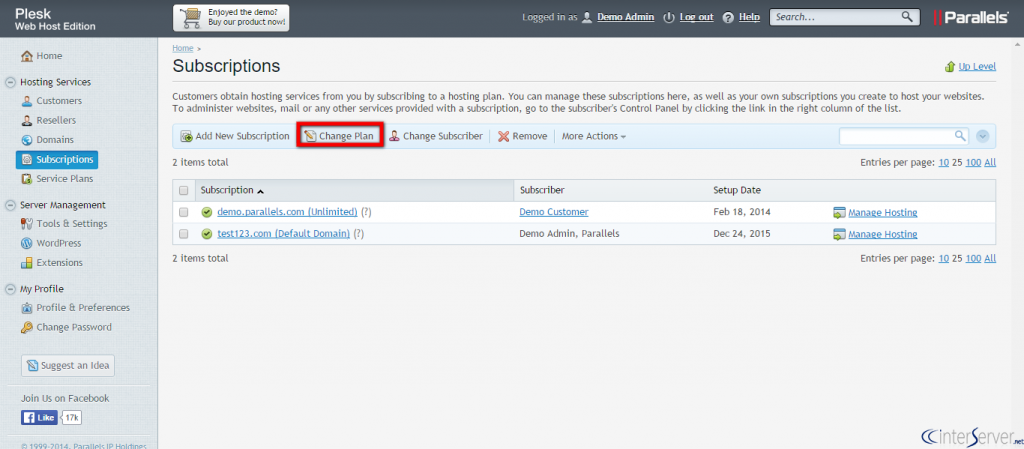Image resolution: width=1024 pixels, height=449 pixels.
Task: Click the Subscriber column header
Action: pos(542,191)
